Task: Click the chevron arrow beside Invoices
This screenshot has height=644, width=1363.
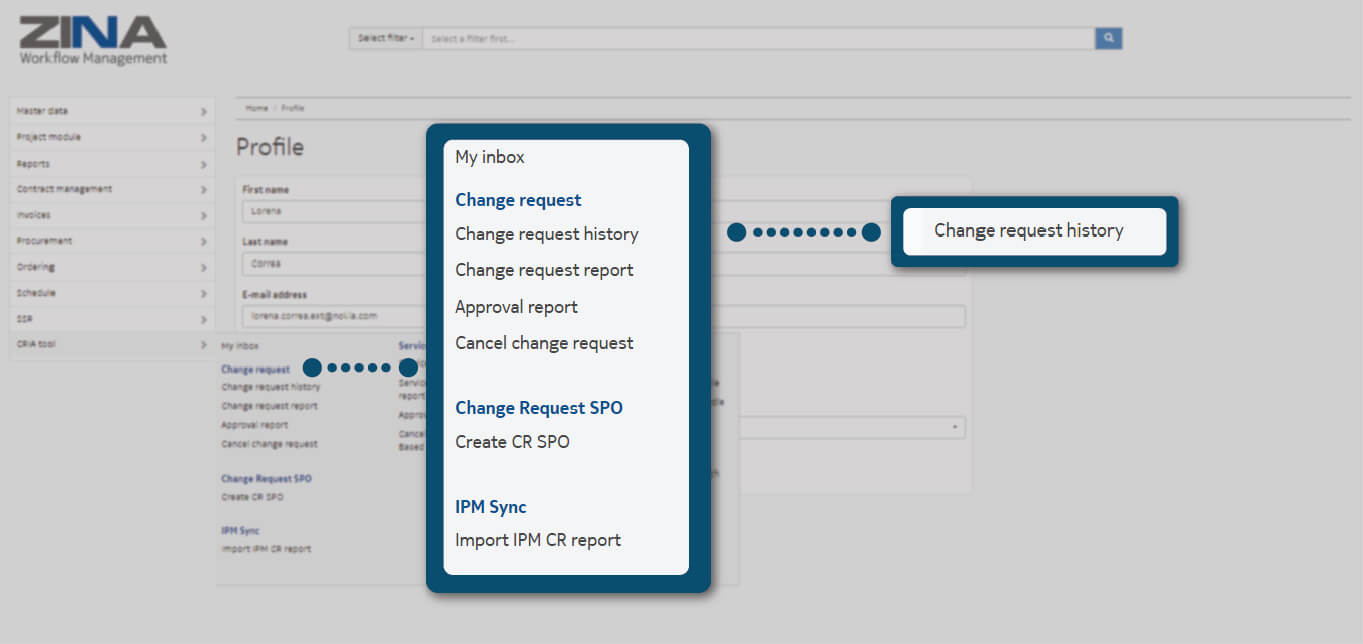Action: [x=203, y=215]
